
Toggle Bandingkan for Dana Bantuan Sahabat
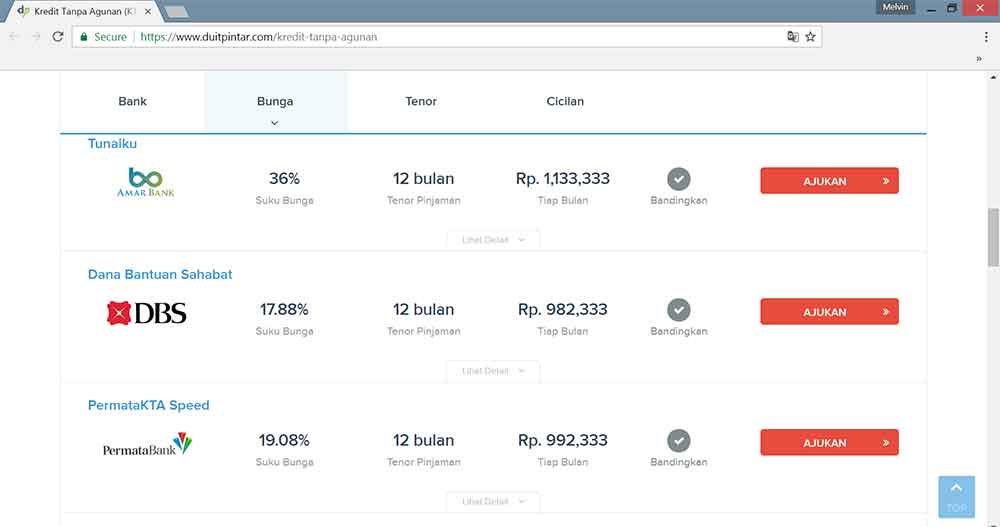click(x=679, y=310)
